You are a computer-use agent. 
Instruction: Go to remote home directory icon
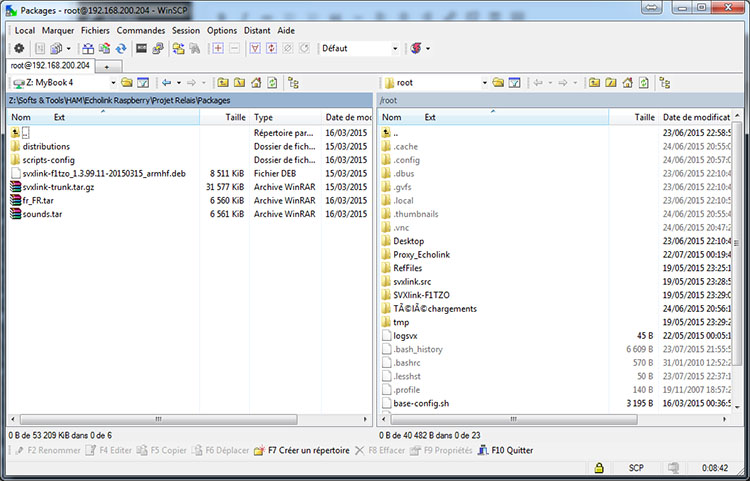(627, 83)
